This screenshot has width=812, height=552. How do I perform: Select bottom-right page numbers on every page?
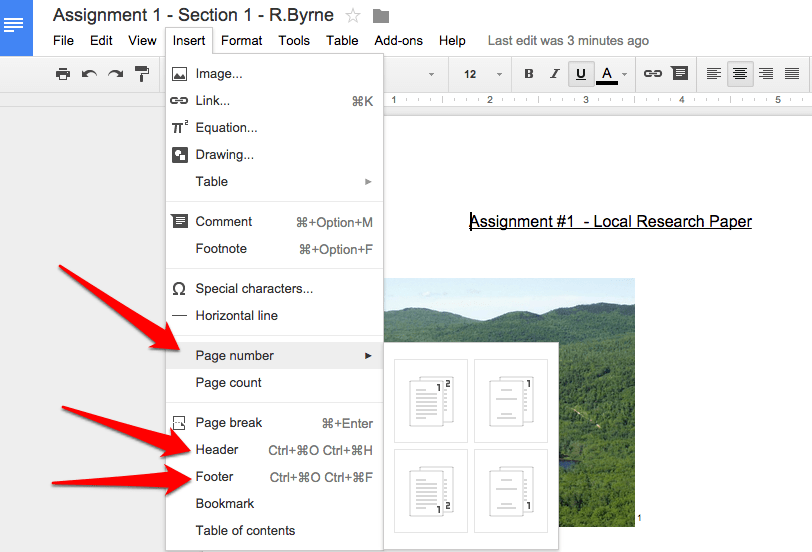[x=431, y=491]
